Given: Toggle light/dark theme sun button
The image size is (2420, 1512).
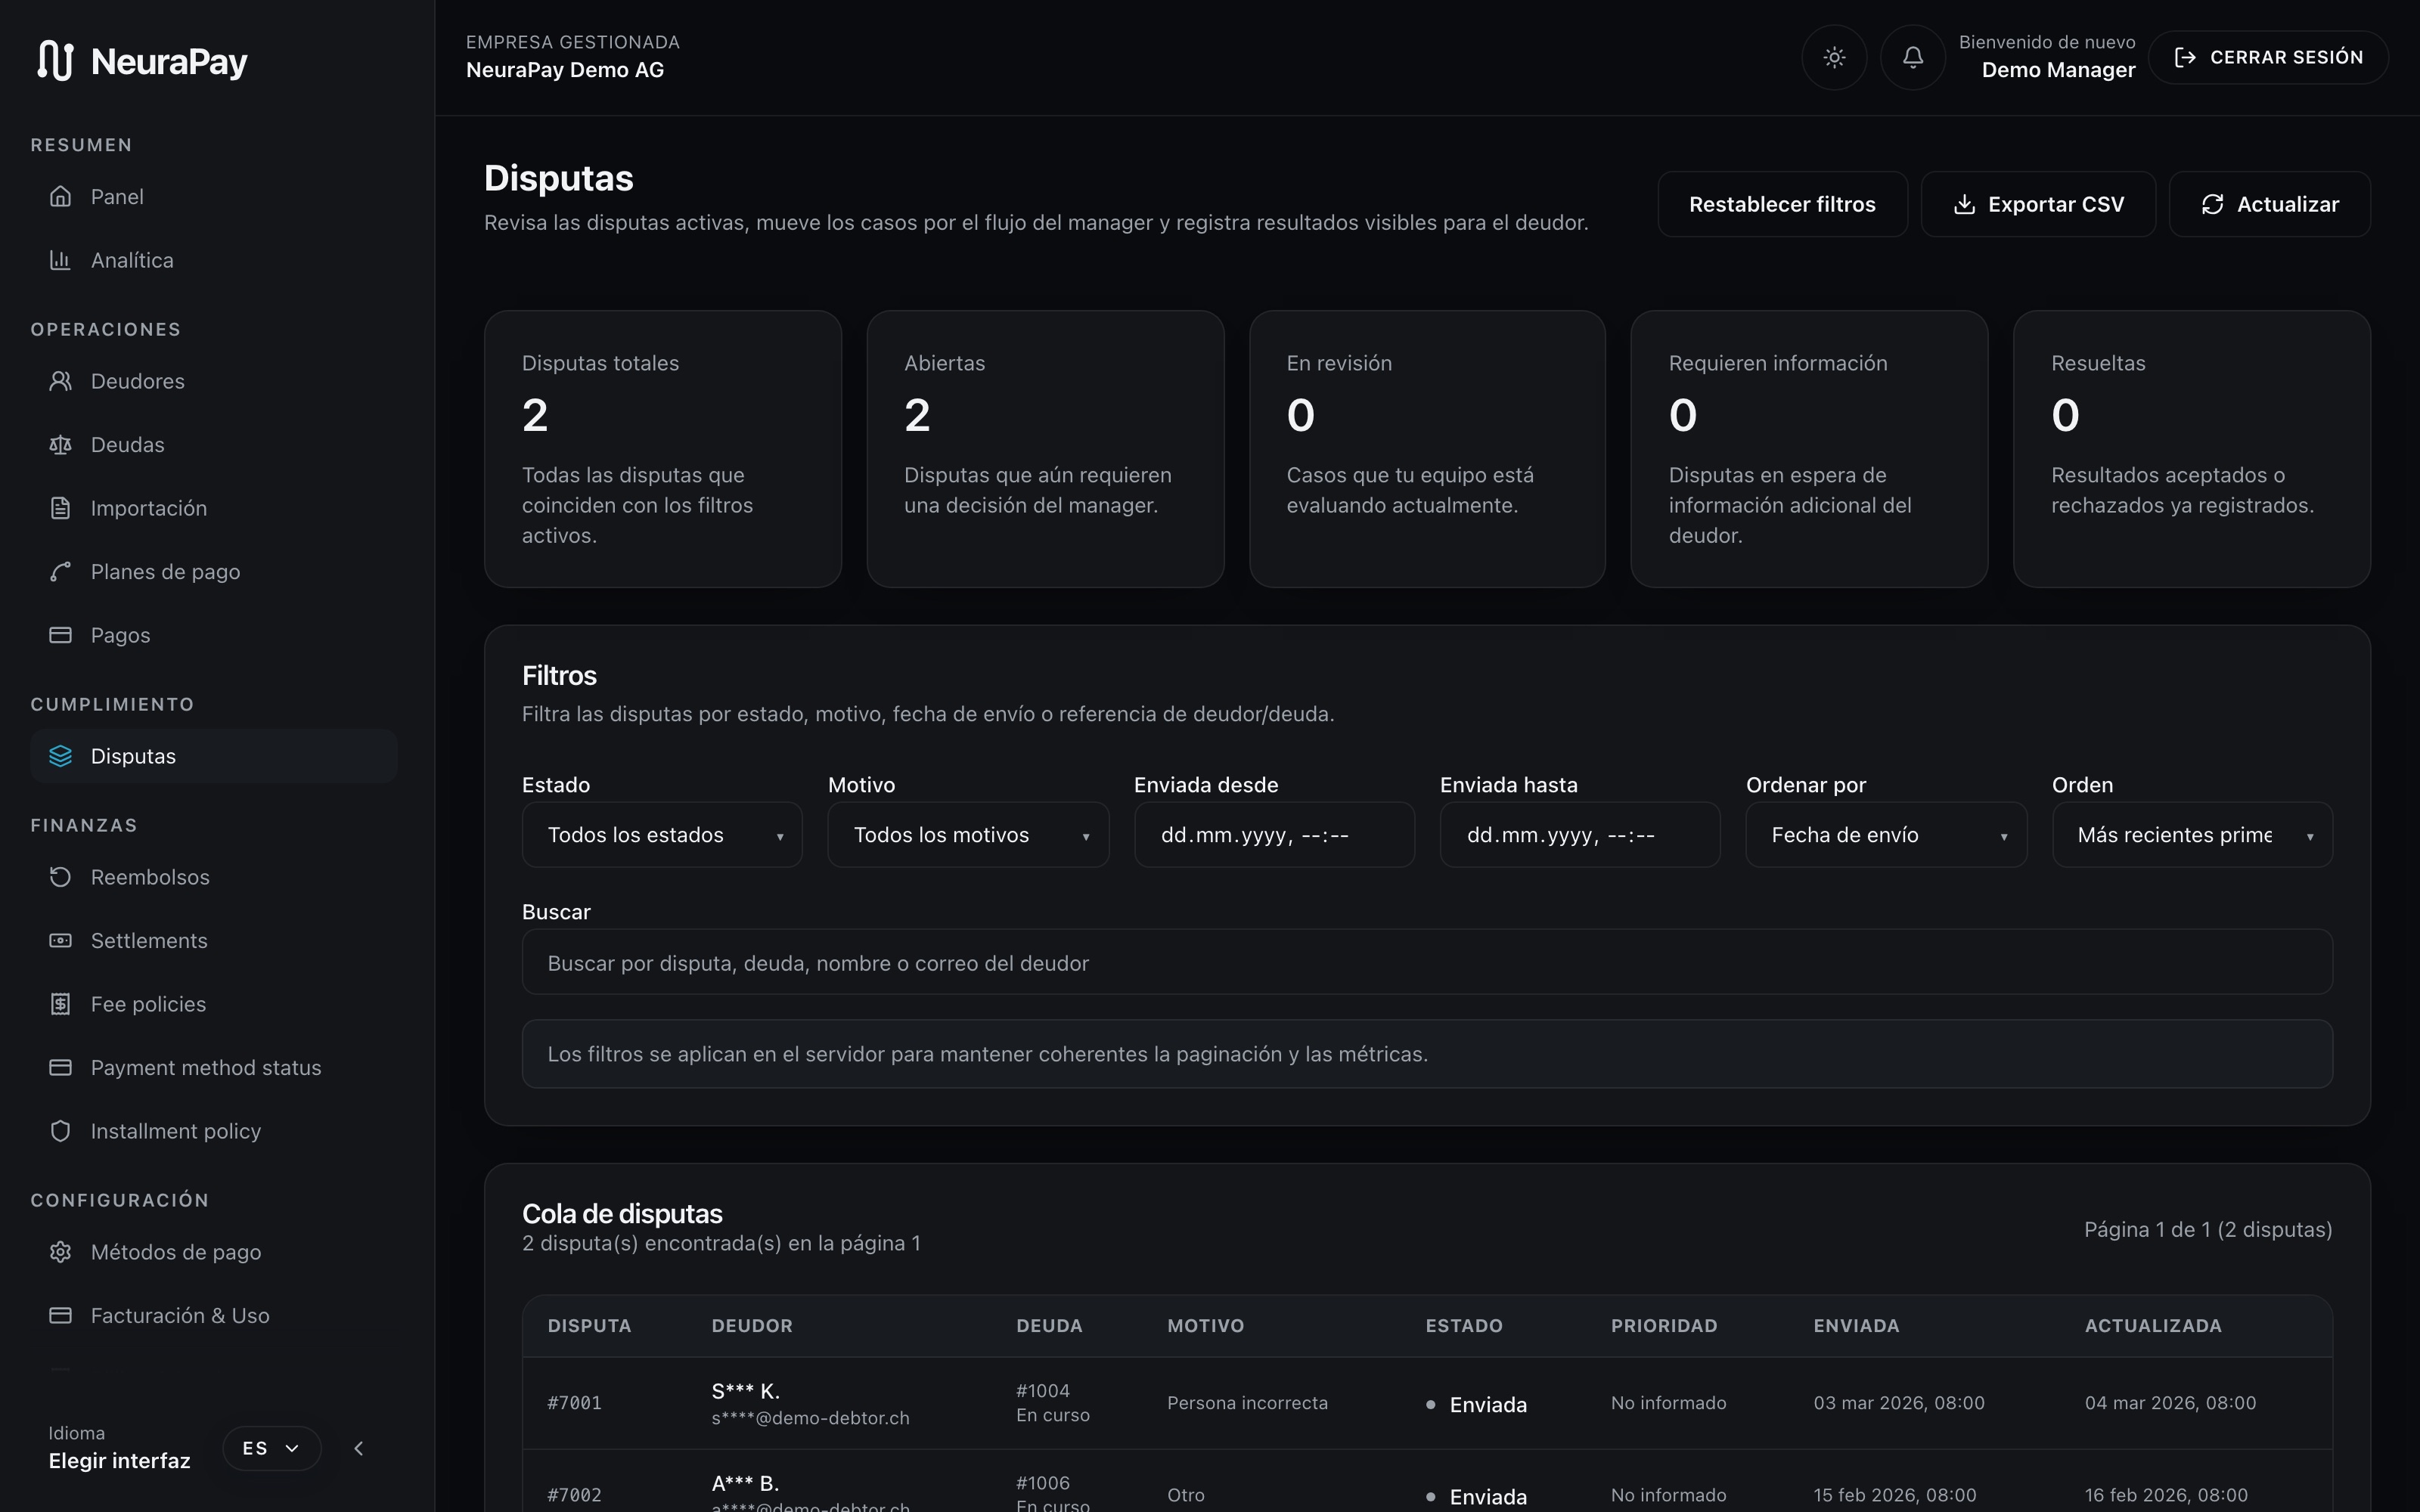Looking at the screenshot, I should pyautogui.click(x=1833, y=57).
